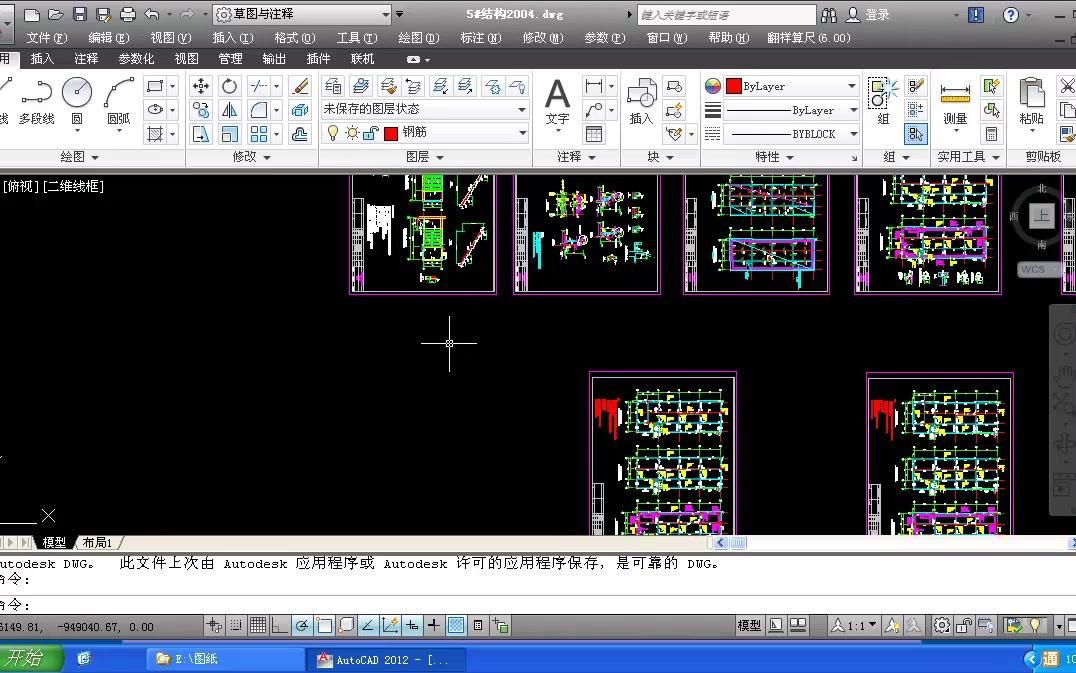Click the Explode tool icon

click(x=300, y=110)
